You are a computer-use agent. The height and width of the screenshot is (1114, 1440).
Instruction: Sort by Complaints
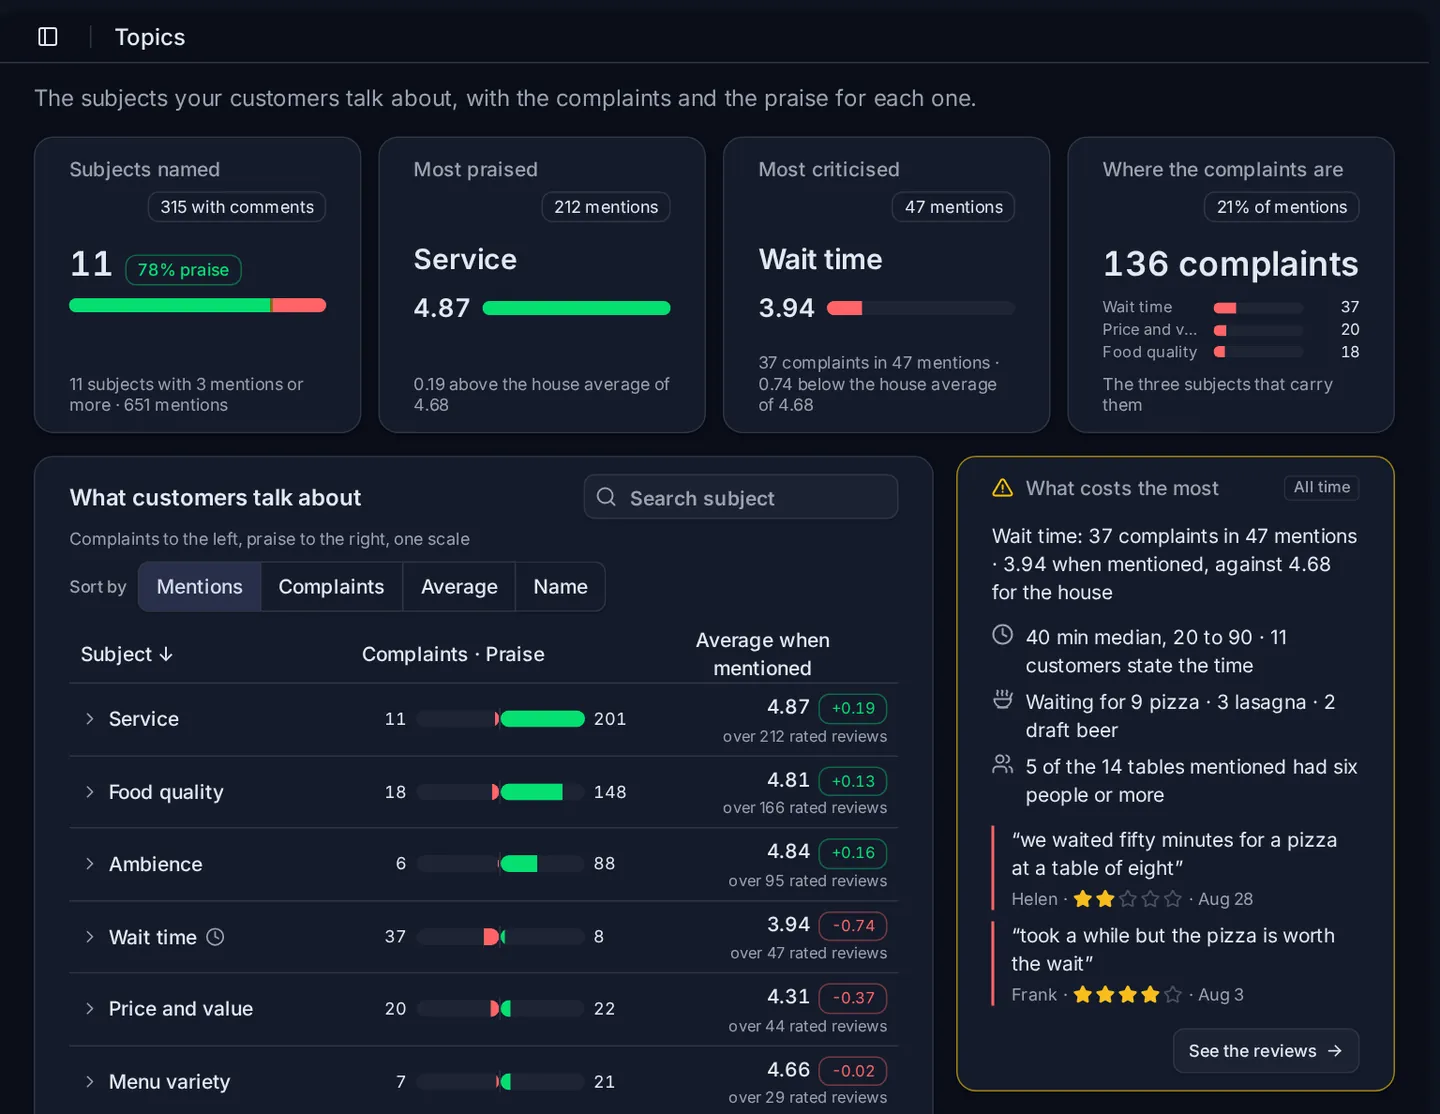point(331,587)
